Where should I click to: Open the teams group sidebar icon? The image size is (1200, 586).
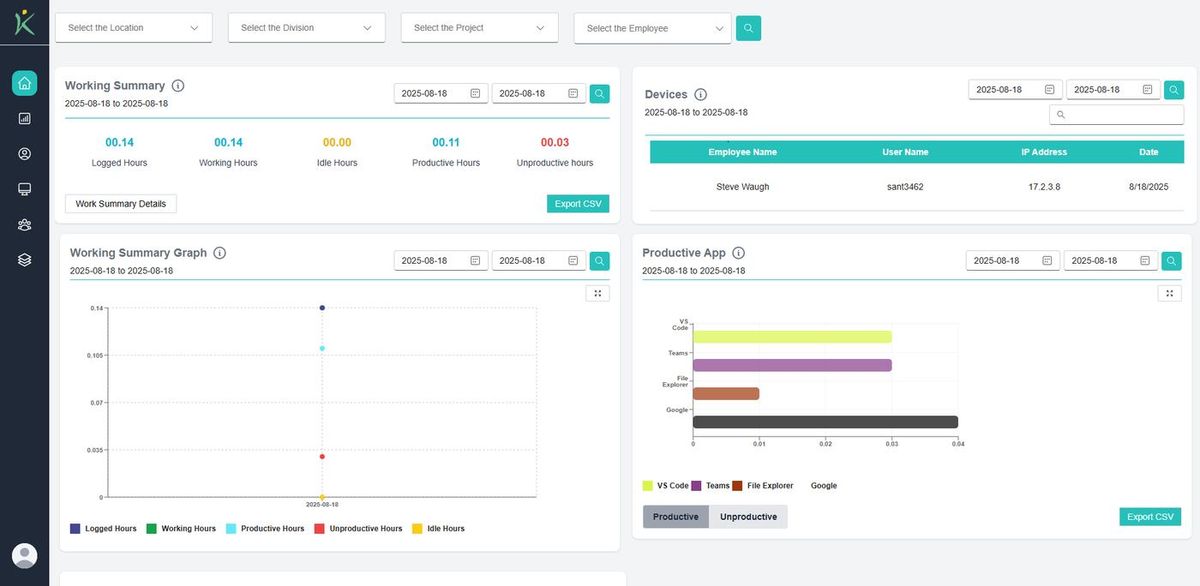click(x=24, y=225)
